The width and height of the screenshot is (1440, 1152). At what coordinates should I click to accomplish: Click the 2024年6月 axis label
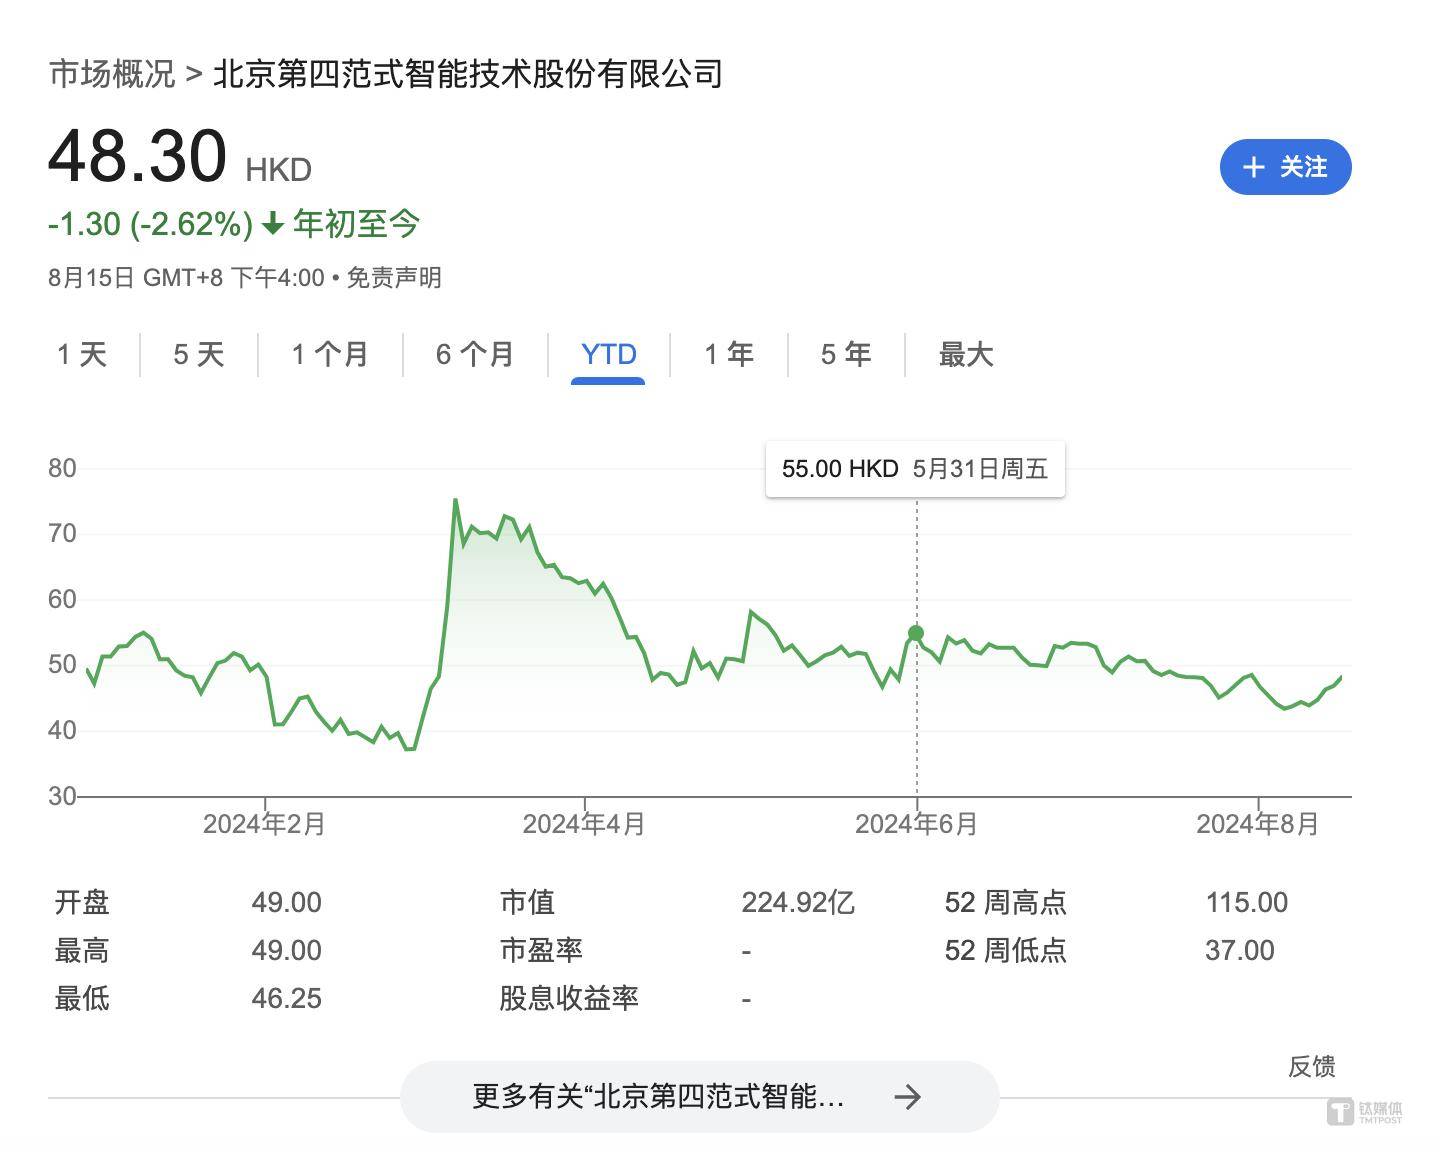point(916,824)
